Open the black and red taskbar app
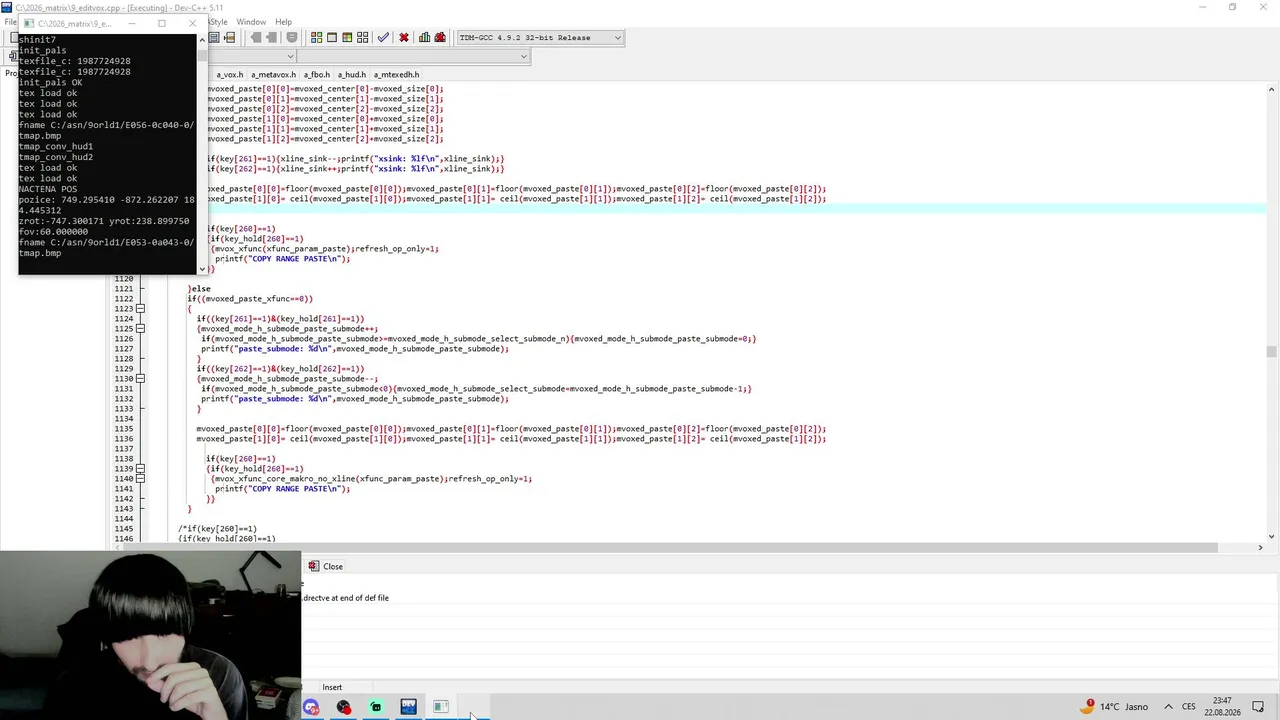 [344, 708]
